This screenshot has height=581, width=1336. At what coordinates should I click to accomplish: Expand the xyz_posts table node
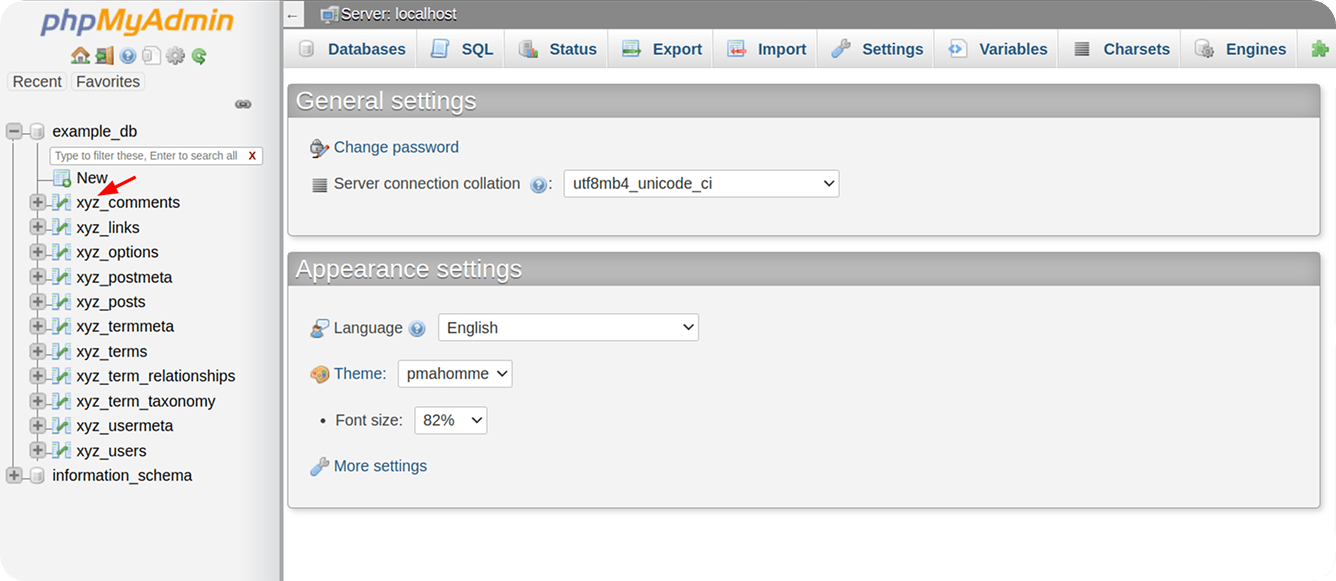pos(38,302)
